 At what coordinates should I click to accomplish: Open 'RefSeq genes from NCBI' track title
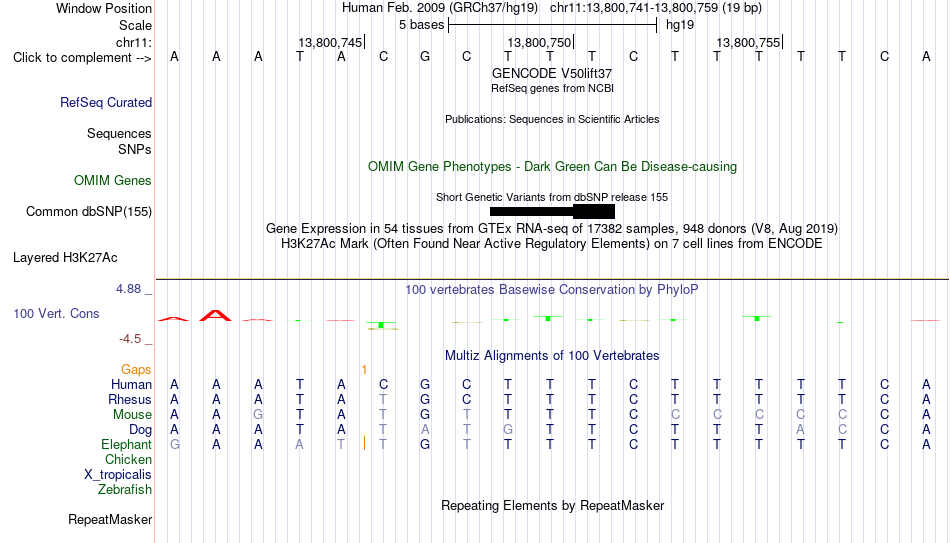[x=552, y=88]
